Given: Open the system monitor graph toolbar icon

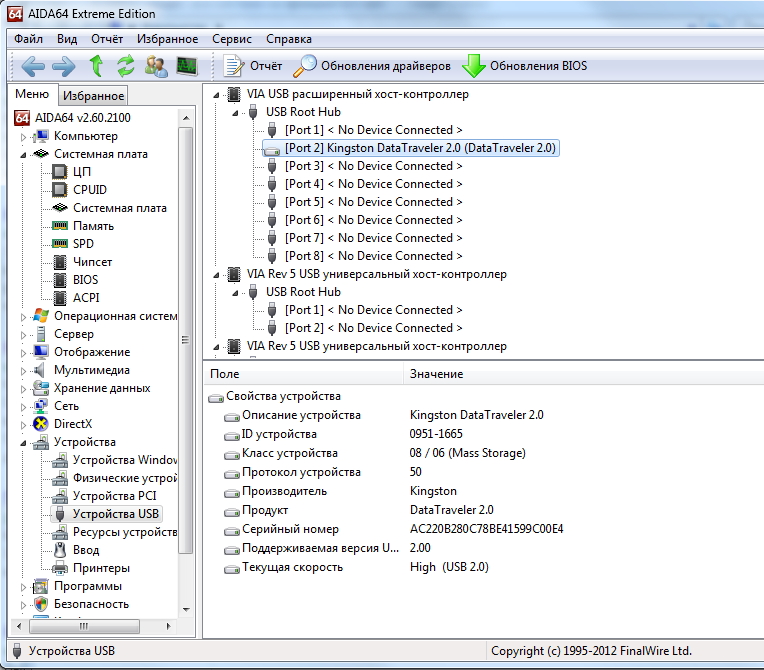Looking at the screenshot, I should click(187, 66).
